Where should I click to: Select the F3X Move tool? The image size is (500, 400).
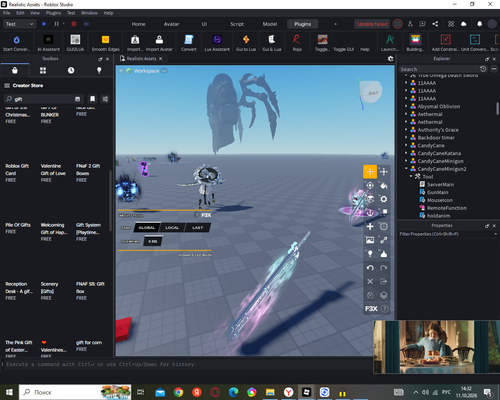coord(370,172)
